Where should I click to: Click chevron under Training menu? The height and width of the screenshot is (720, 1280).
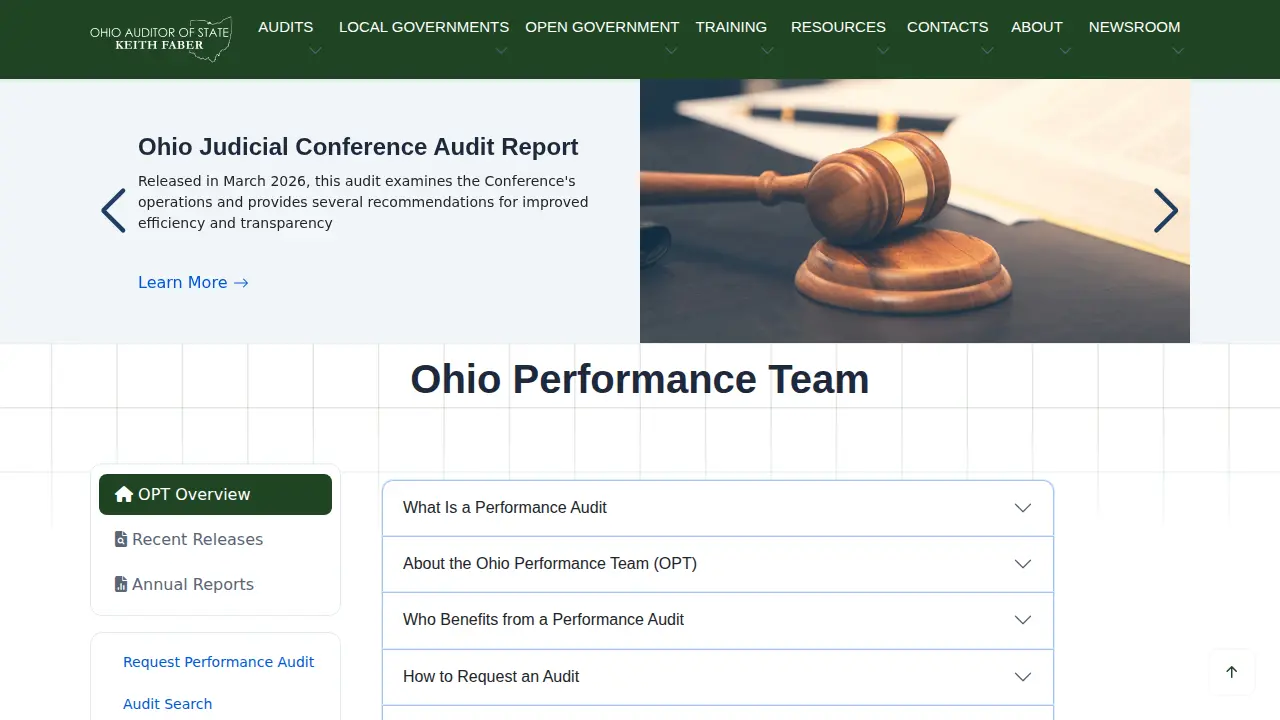(x=767, y=51)
